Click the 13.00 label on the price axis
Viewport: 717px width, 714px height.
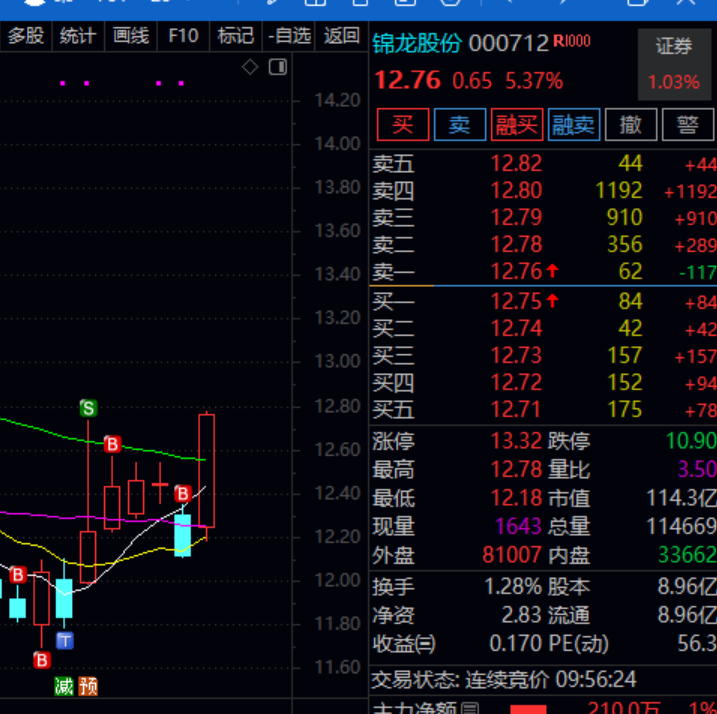(337, 361)
